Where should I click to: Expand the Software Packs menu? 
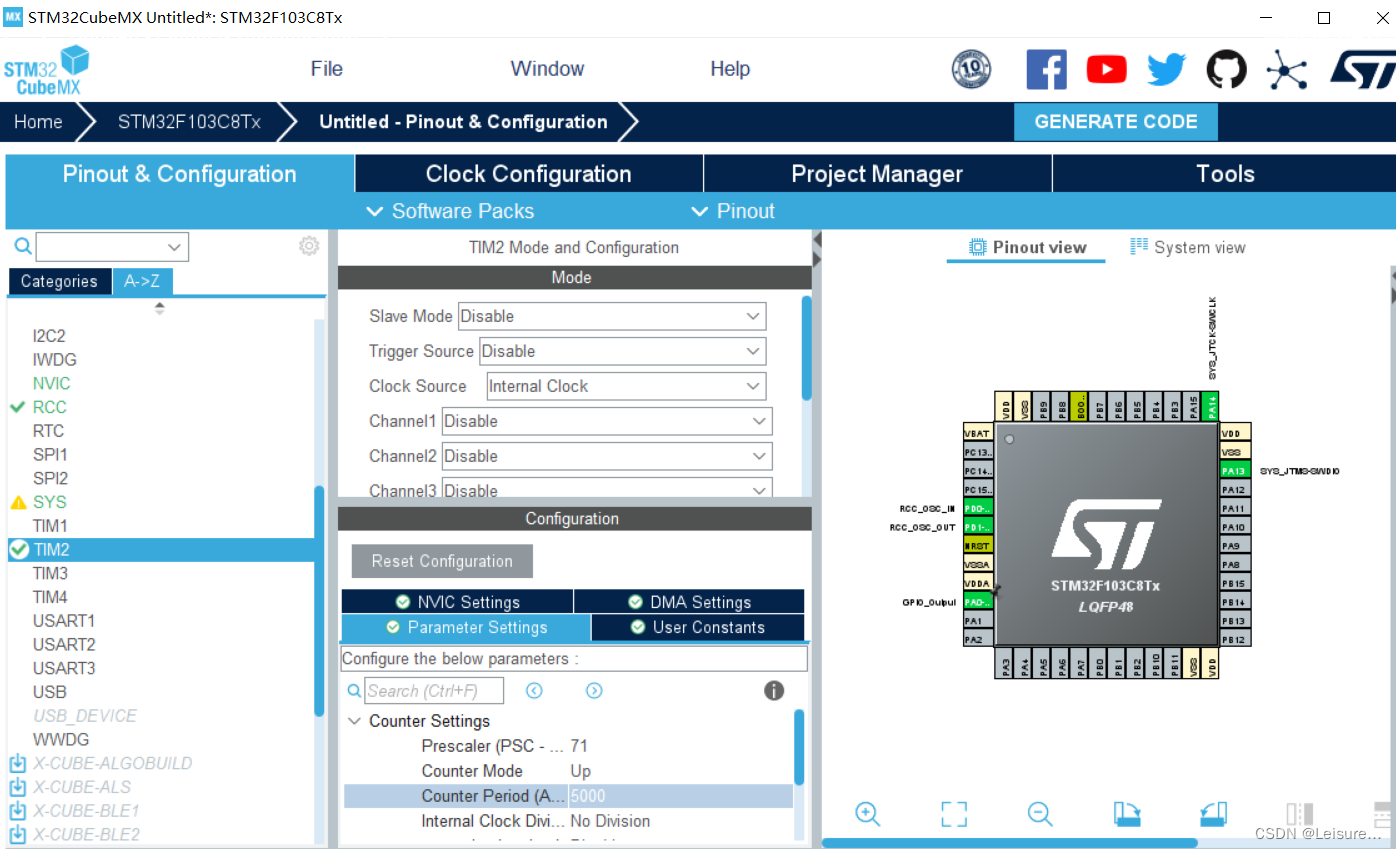[450, 211]
